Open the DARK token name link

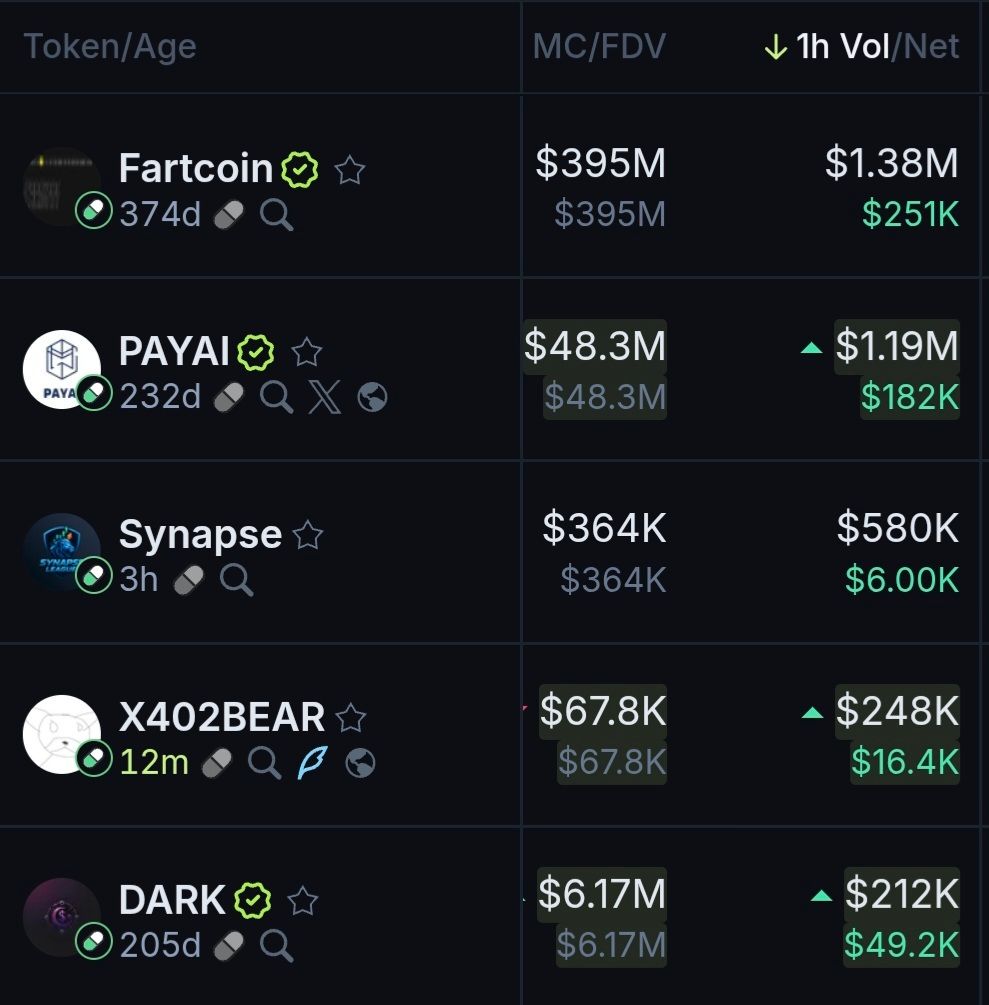(x=172, y=900)
